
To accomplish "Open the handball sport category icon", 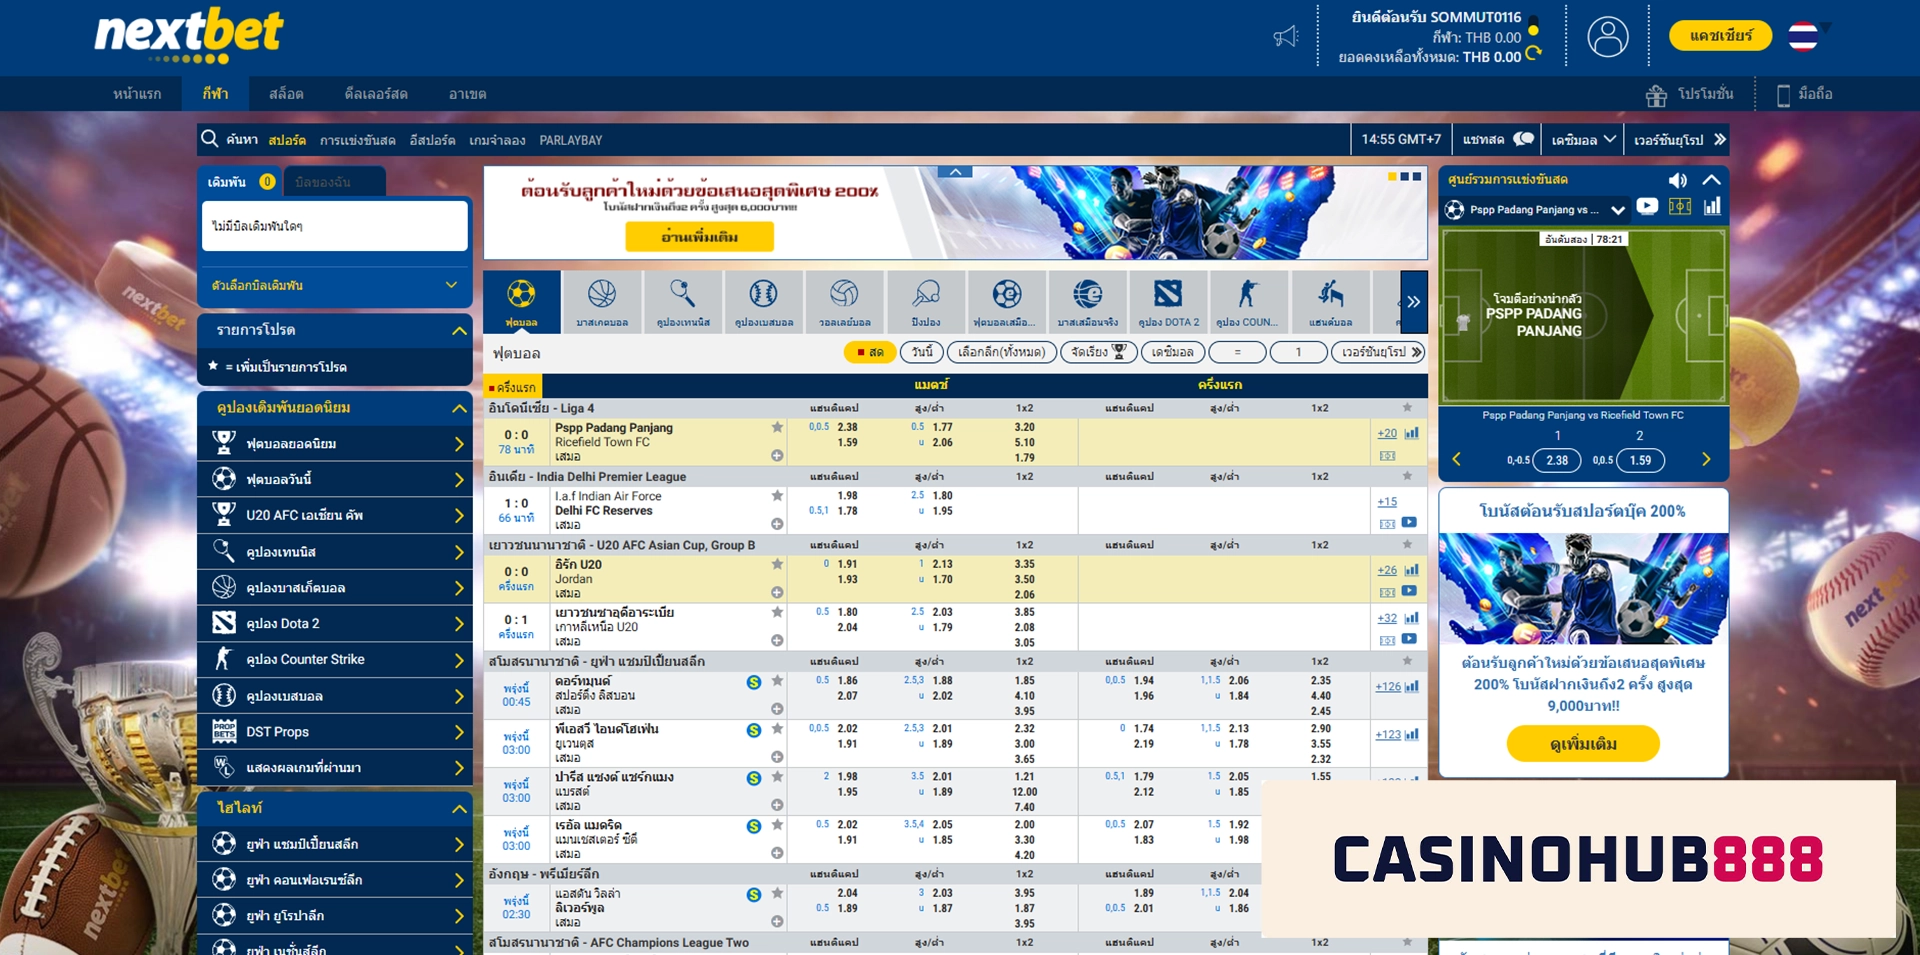I will point(1330,301).
